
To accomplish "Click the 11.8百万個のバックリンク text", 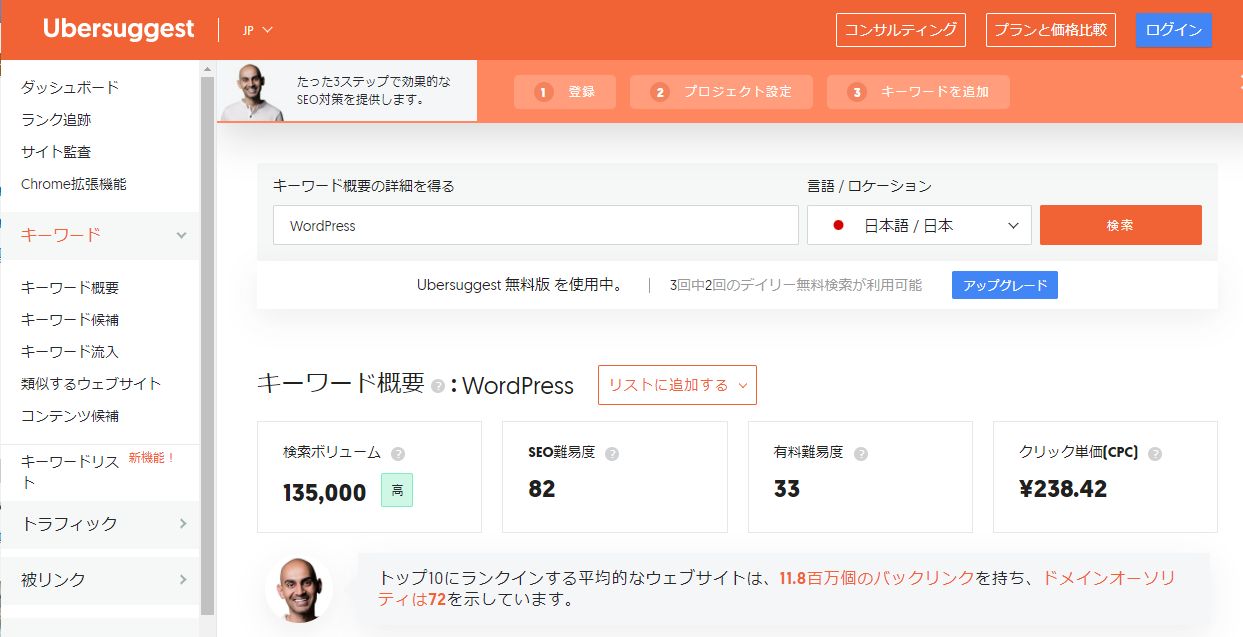I will (x=877, y=578).
